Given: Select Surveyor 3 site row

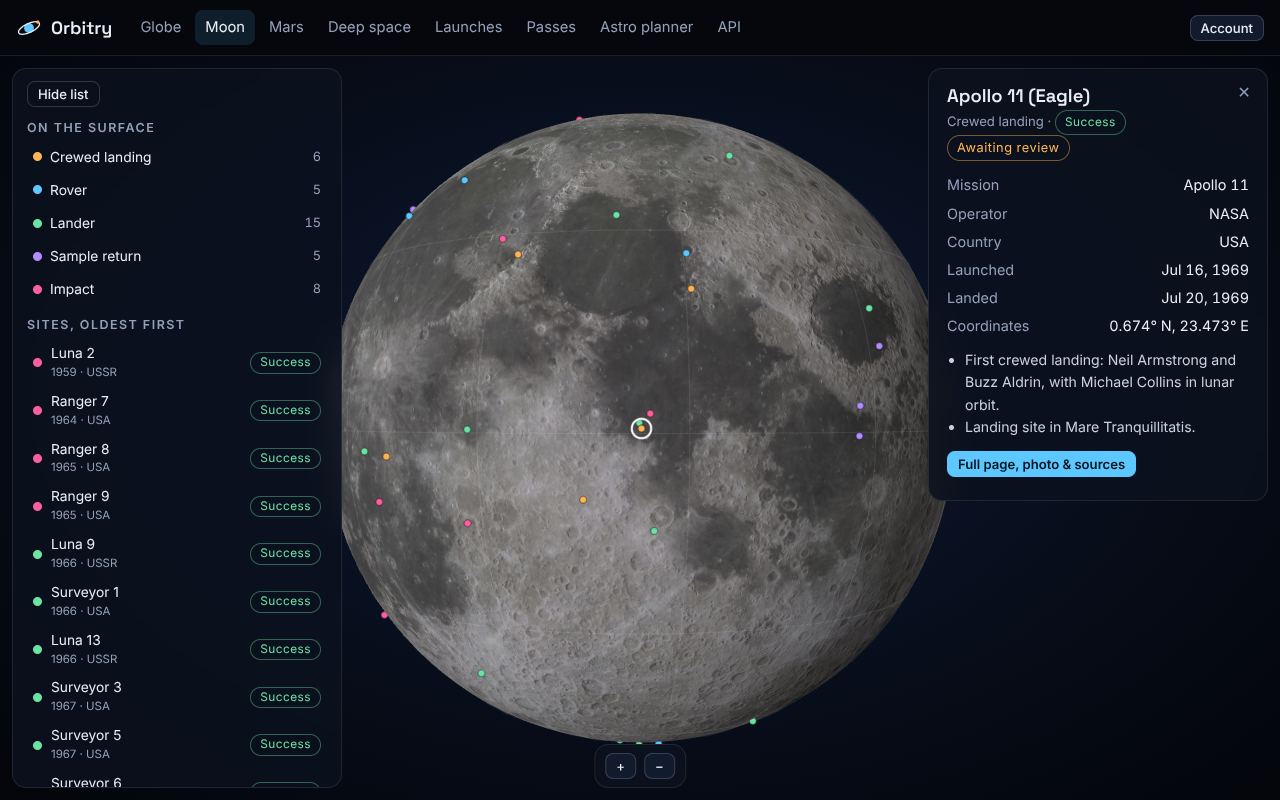Looking at the screenshot, I should (177, 696).
